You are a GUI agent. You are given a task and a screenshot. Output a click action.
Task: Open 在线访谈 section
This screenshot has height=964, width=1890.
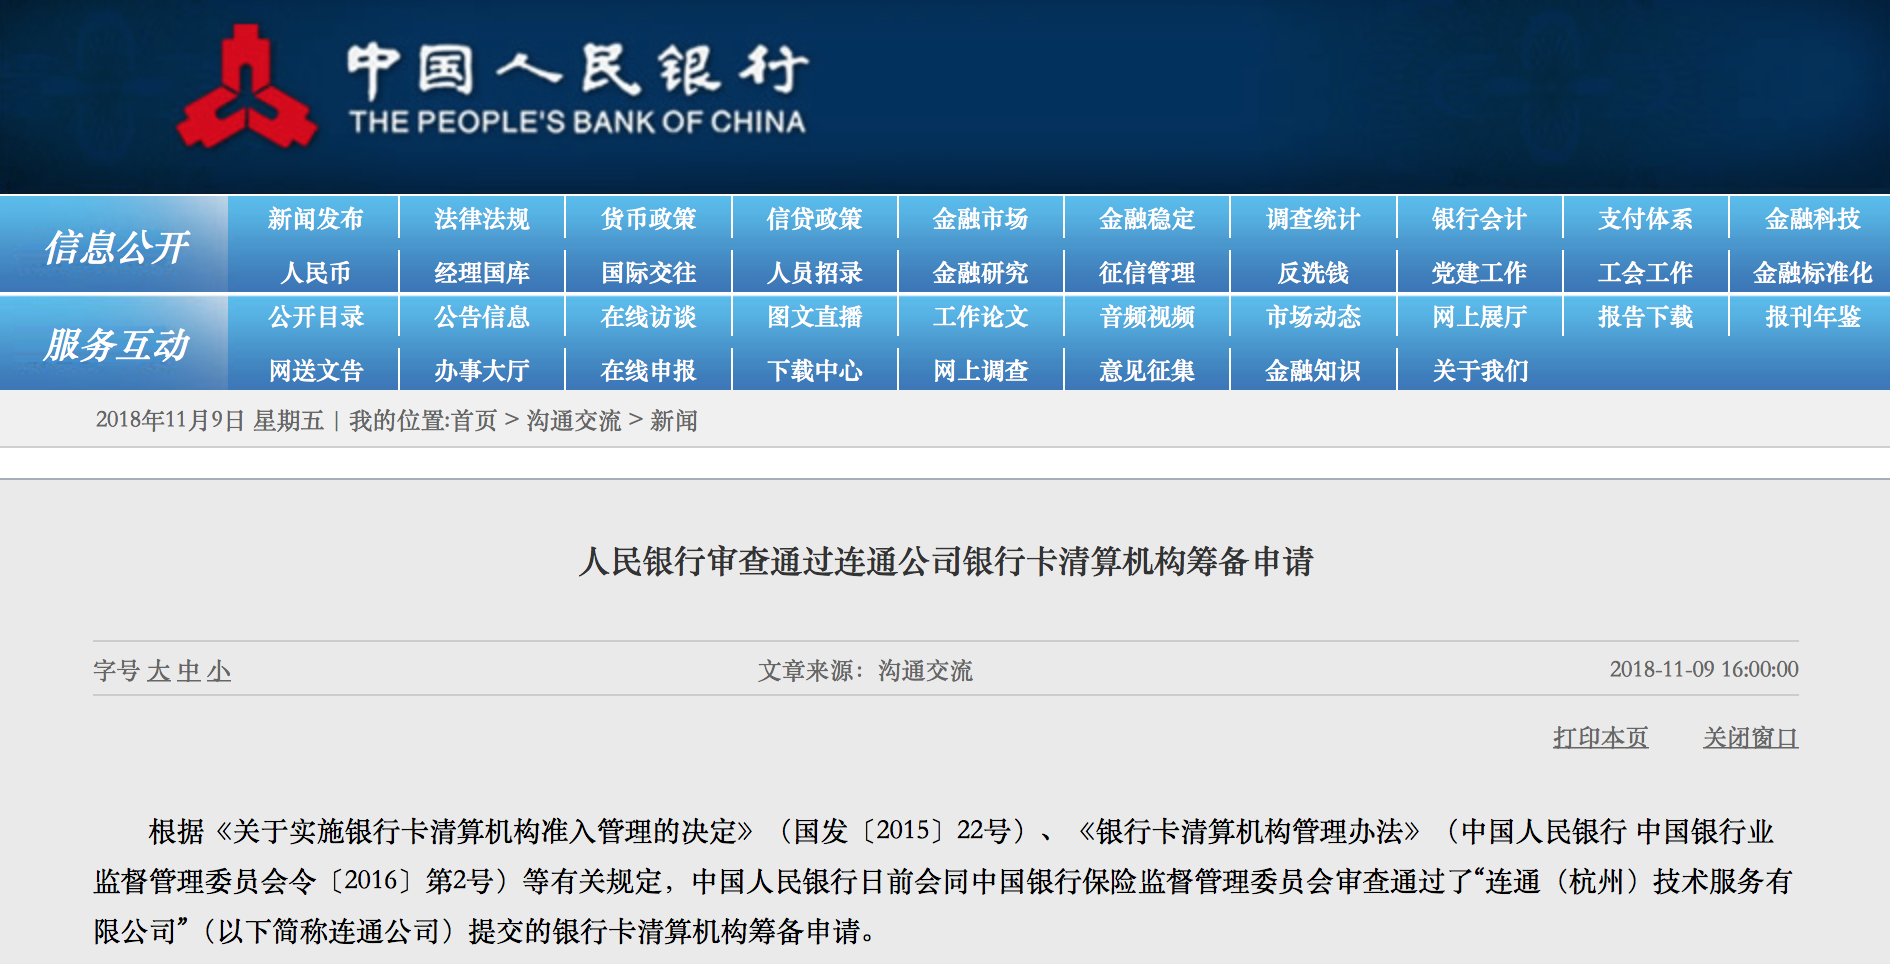648,317
